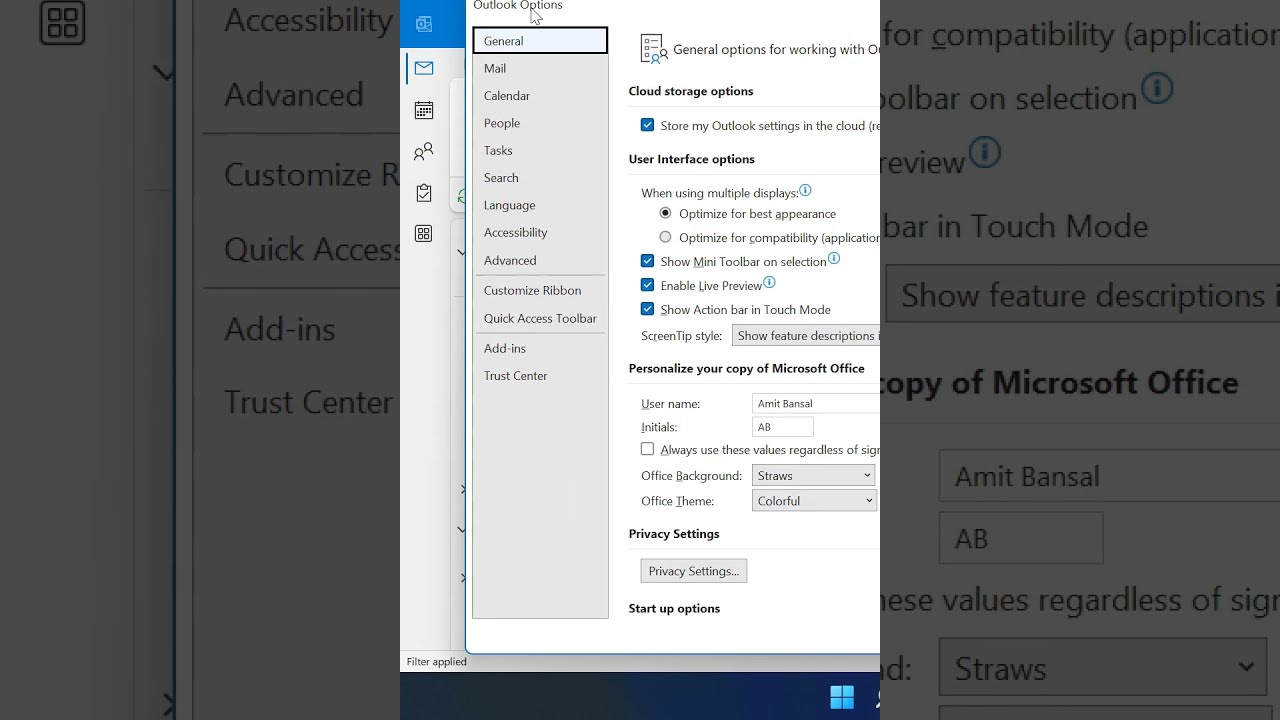Toggle Show Action bar in Touch Mode
The image size is (1280, 720).
coord(647,309)
